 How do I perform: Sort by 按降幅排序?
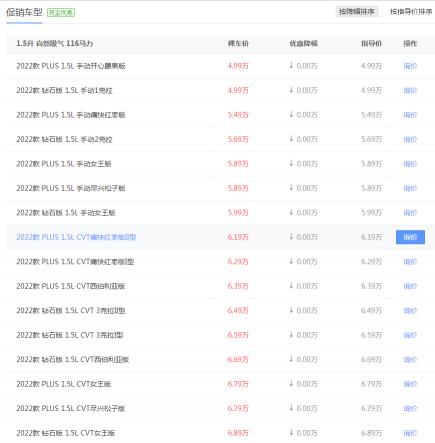(357, 12)
